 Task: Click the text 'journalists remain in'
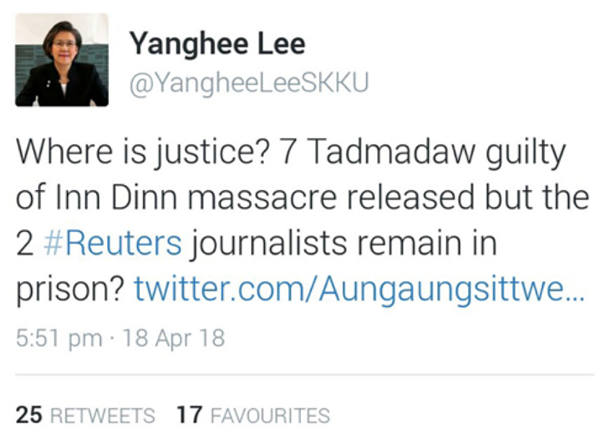[343, 244]
